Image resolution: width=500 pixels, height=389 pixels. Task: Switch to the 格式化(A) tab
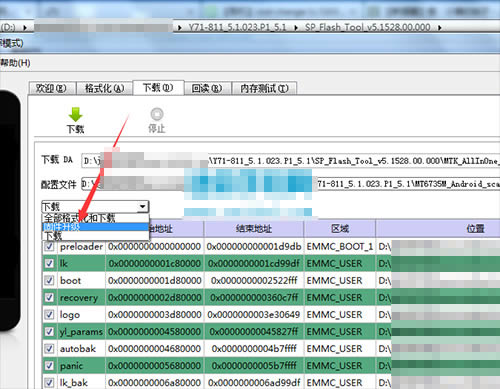point(105,88)
